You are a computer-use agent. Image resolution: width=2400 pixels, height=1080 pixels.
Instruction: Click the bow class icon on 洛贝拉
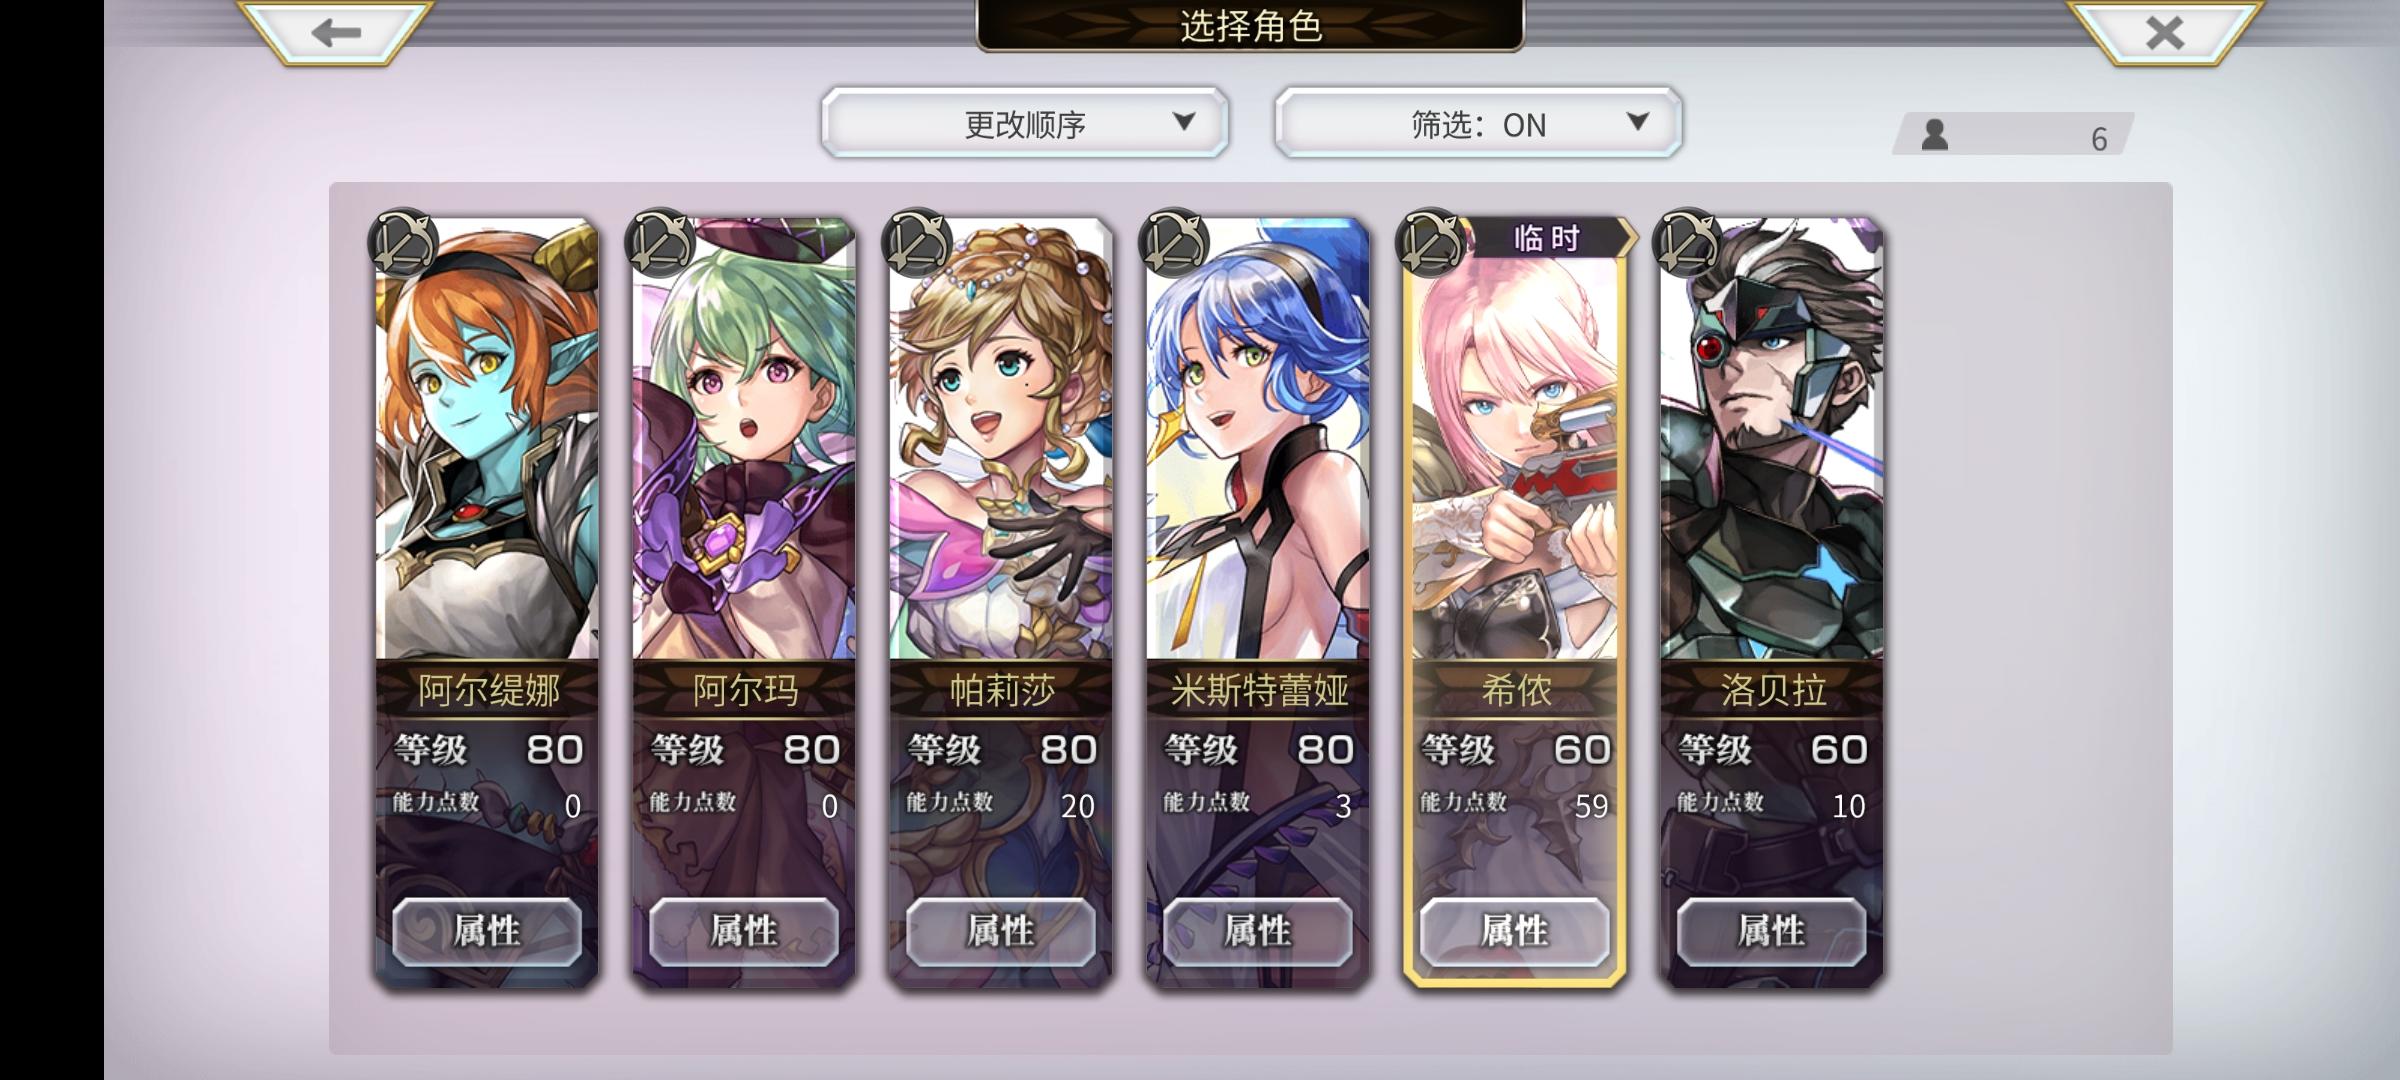(1688, 242)
